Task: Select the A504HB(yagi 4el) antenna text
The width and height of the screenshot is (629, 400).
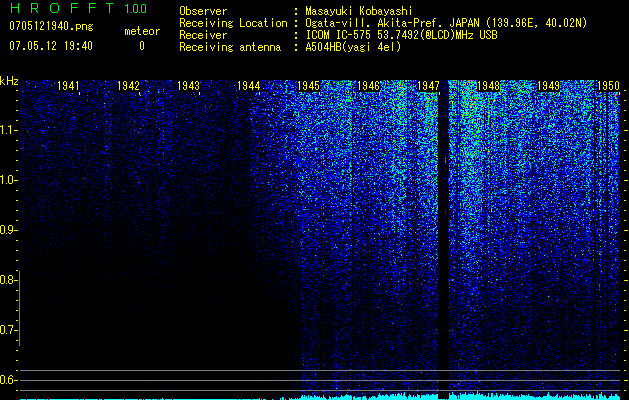Action: point(353,47)
